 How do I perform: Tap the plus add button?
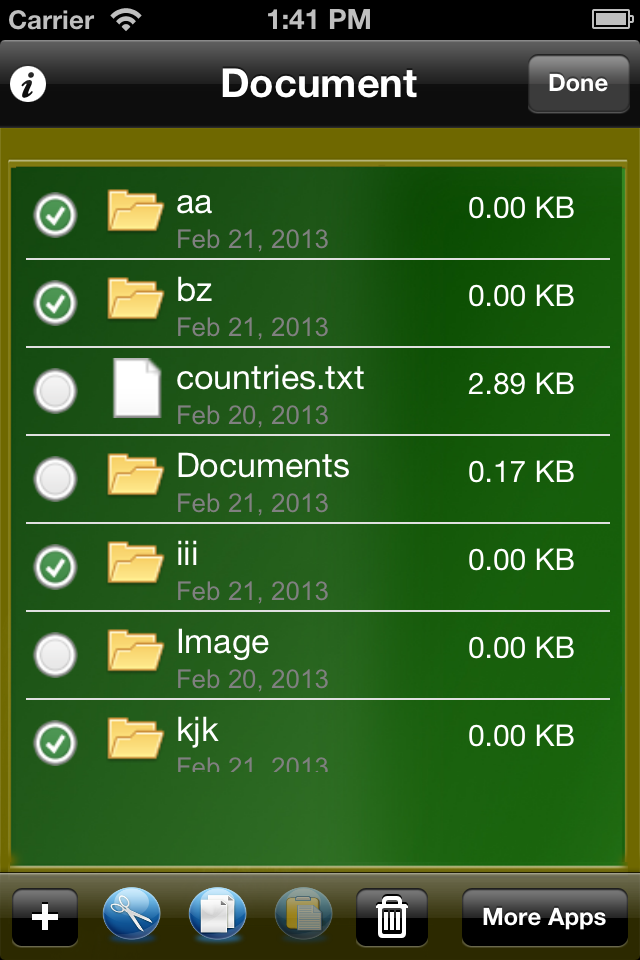(x=45, y=917)
